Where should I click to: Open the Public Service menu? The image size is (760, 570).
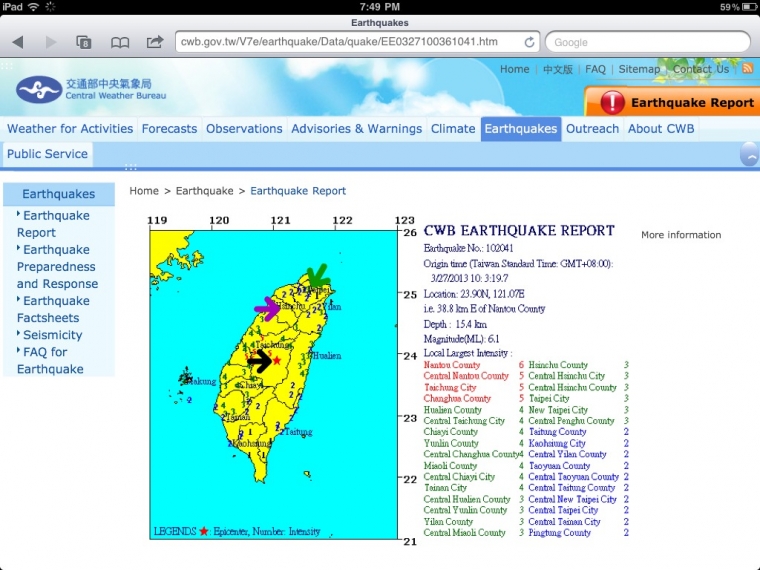(x=48, y=154)
